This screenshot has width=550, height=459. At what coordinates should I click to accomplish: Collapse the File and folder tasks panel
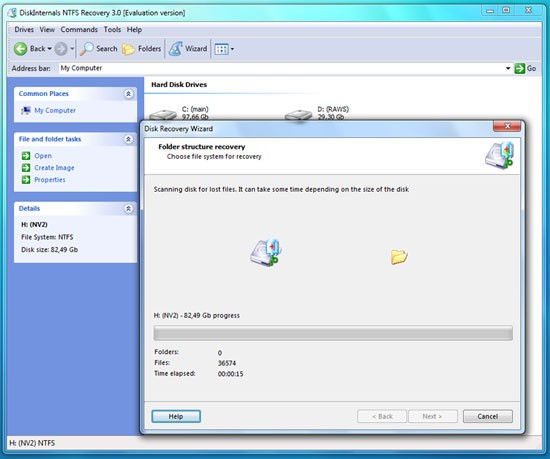128,139
